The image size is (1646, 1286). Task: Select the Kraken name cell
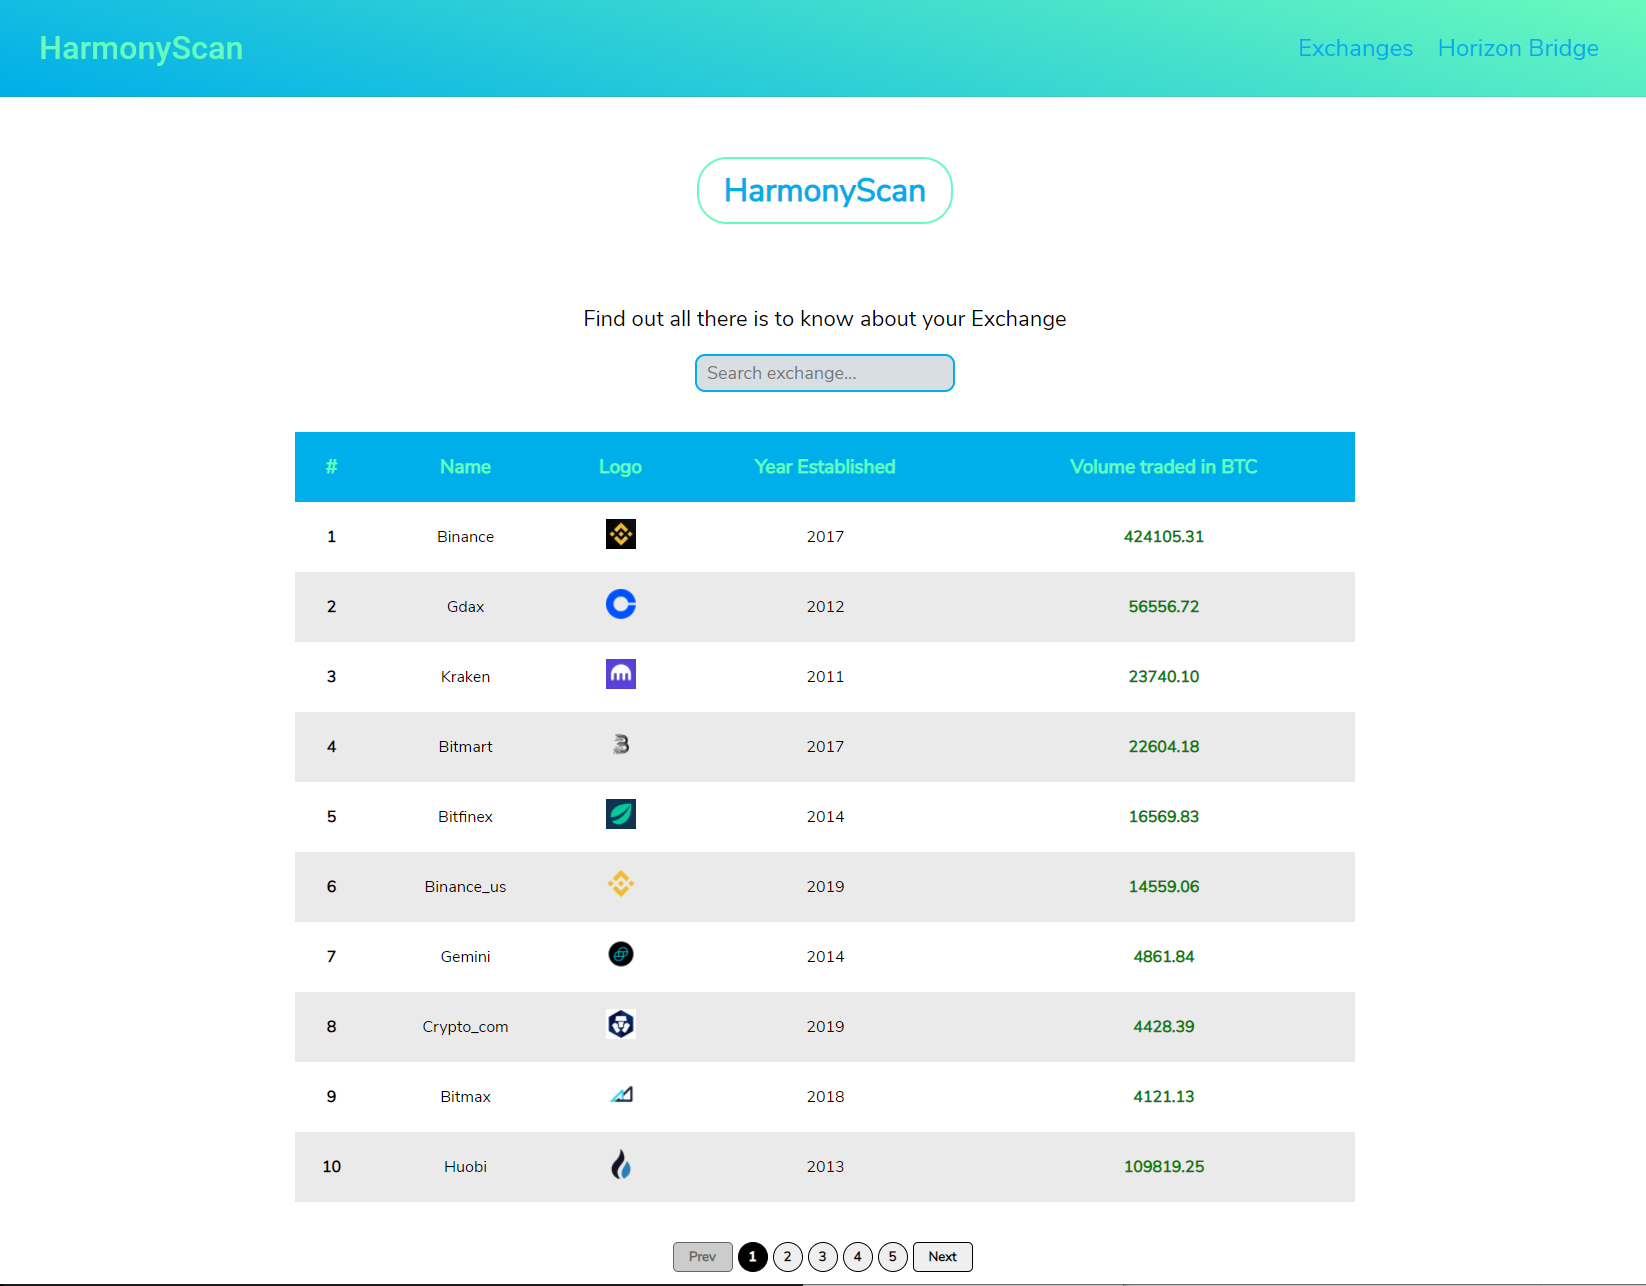tap(465, 677)
